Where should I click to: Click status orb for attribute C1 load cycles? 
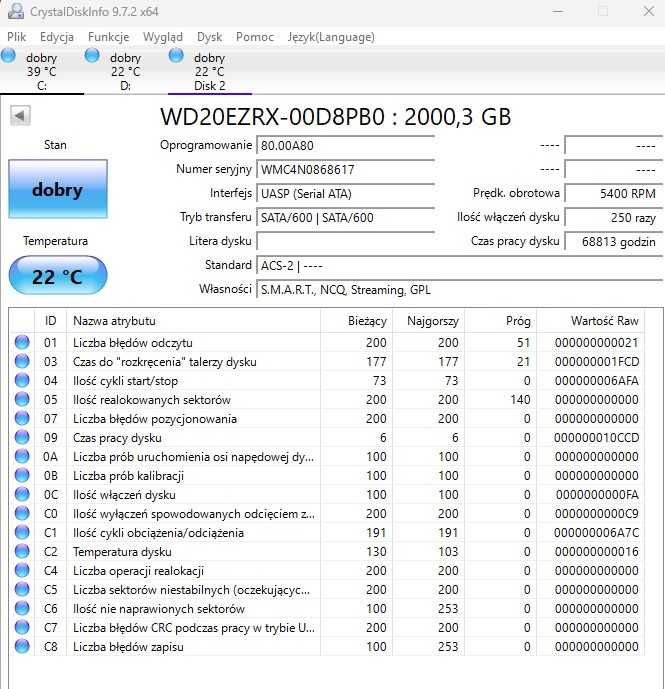[x=22, y=532]
